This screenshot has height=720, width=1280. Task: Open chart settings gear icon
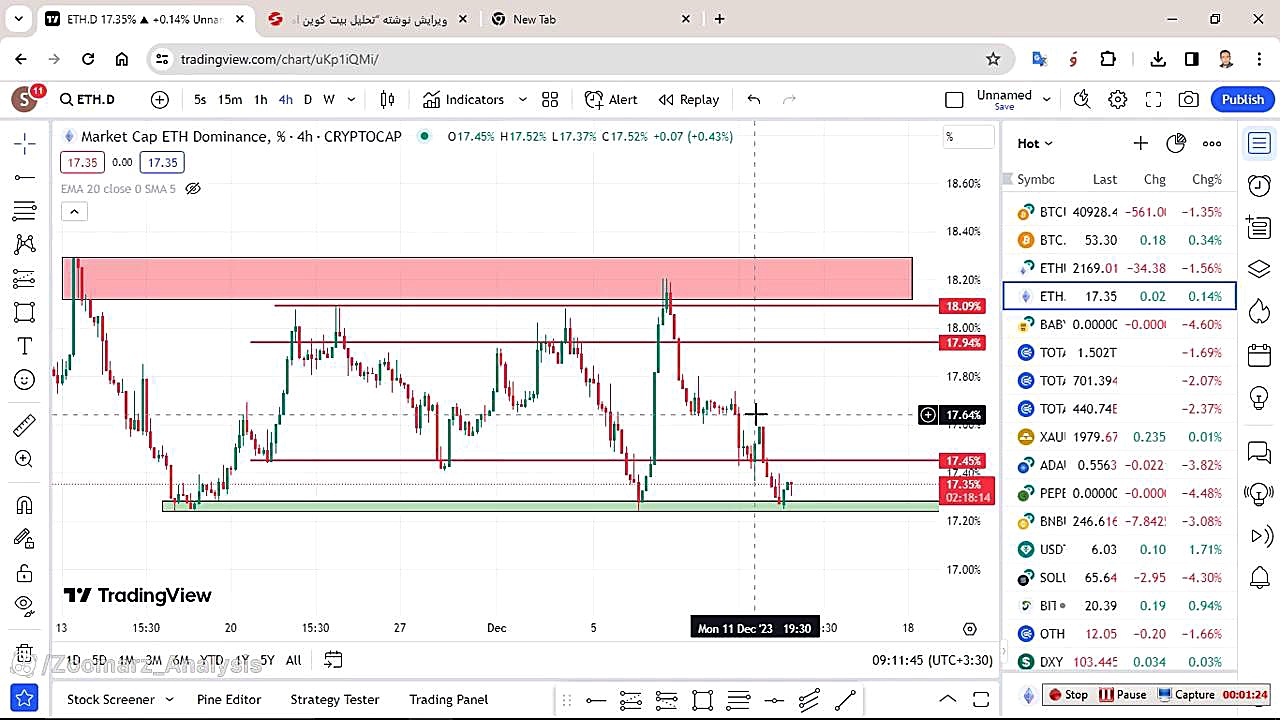point(1118,99)
